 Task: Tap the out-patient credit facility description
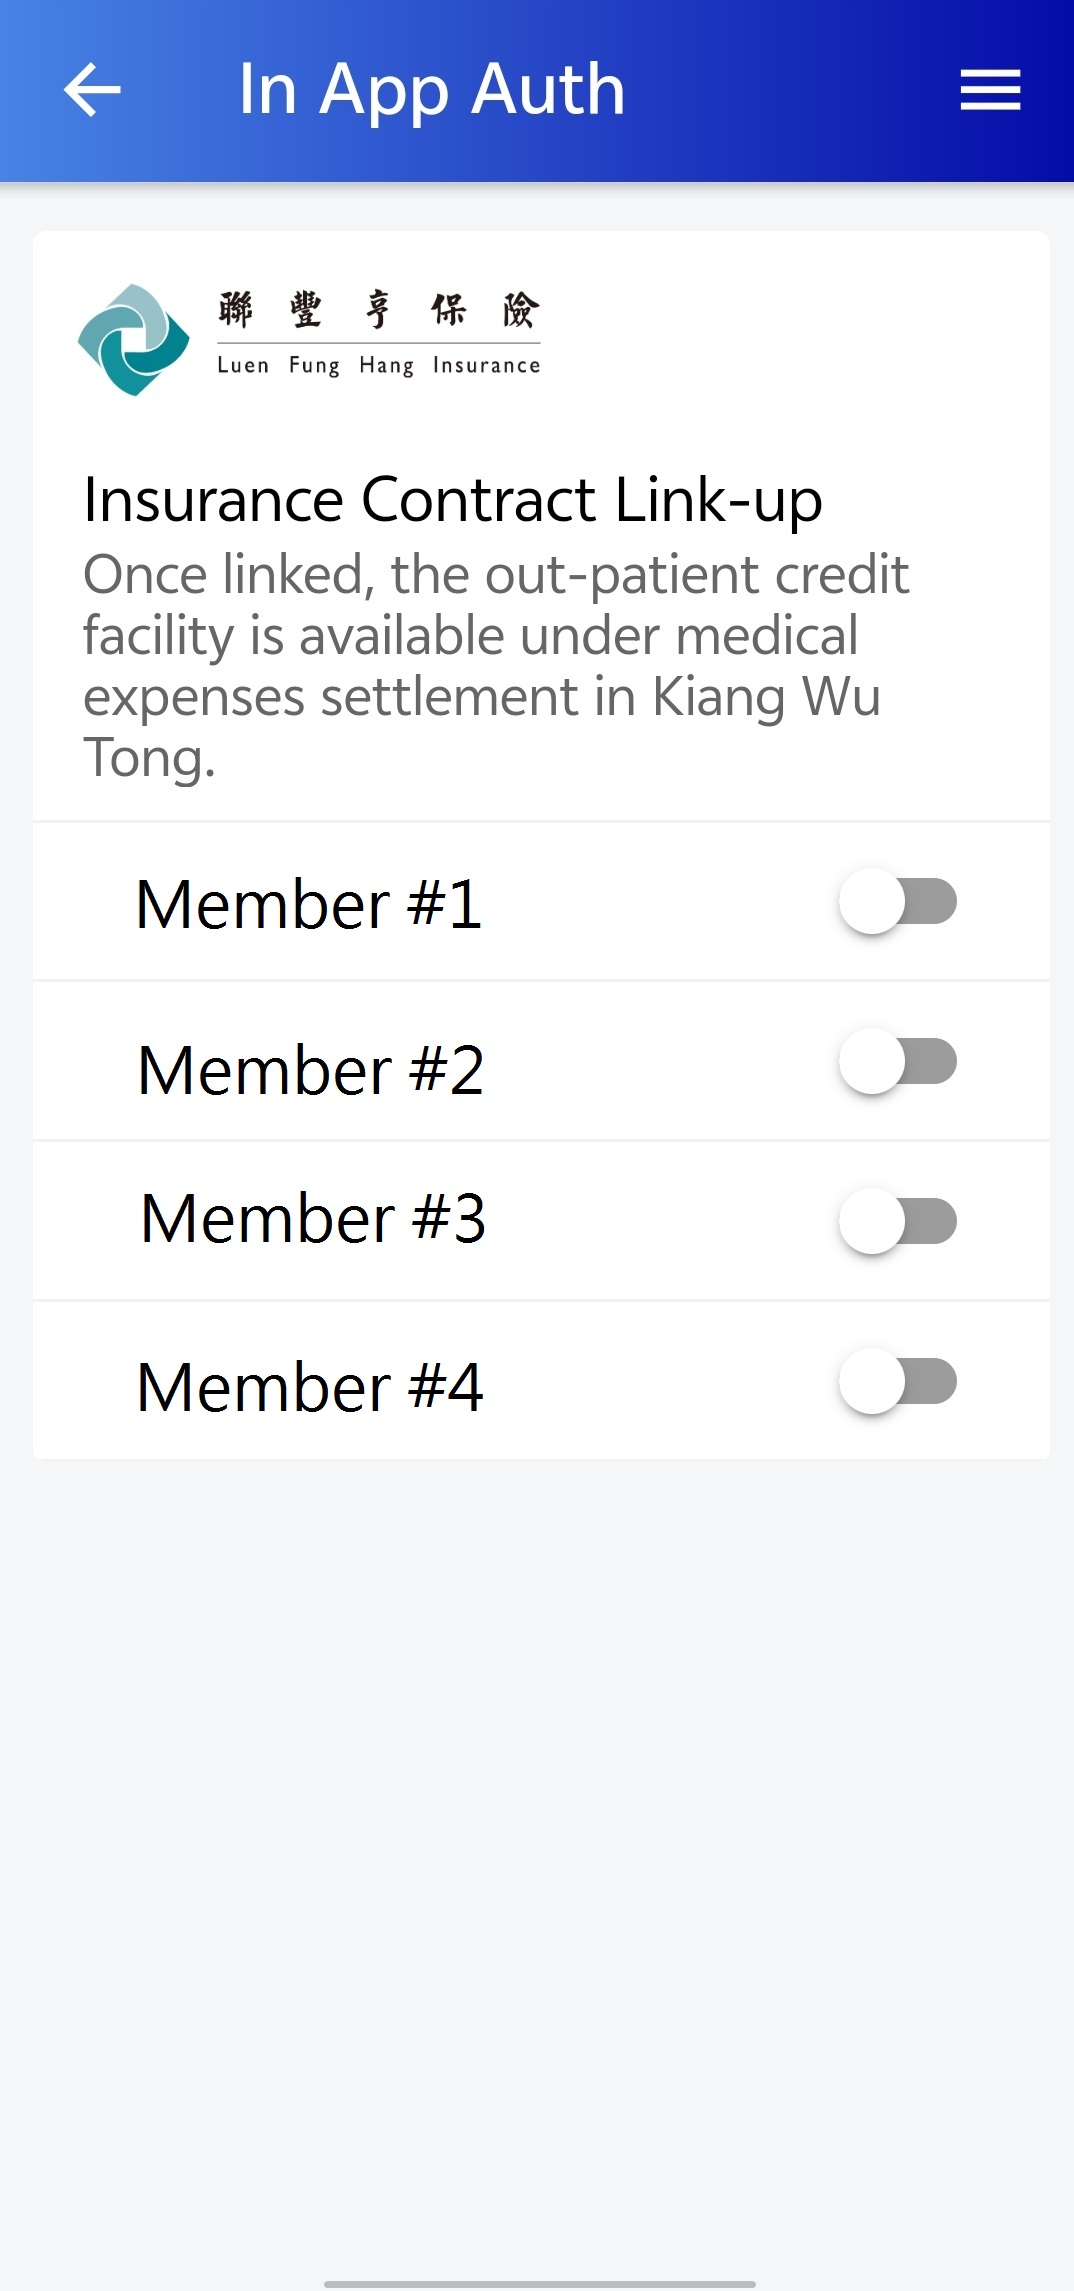496,665
